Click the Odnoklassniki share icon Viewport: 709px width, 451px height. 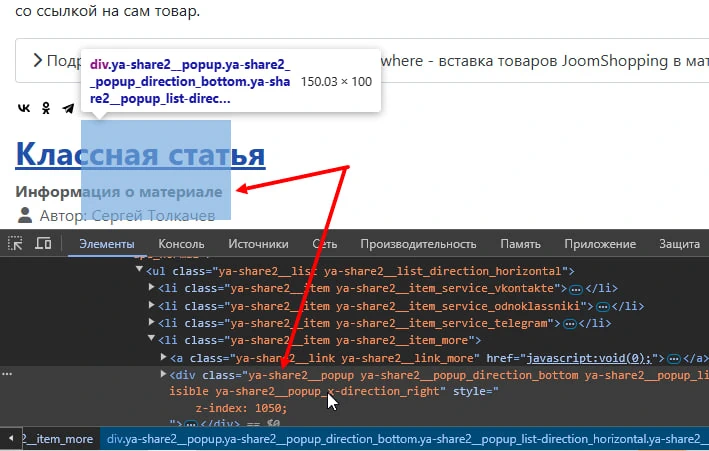click(x=46, y=108)
